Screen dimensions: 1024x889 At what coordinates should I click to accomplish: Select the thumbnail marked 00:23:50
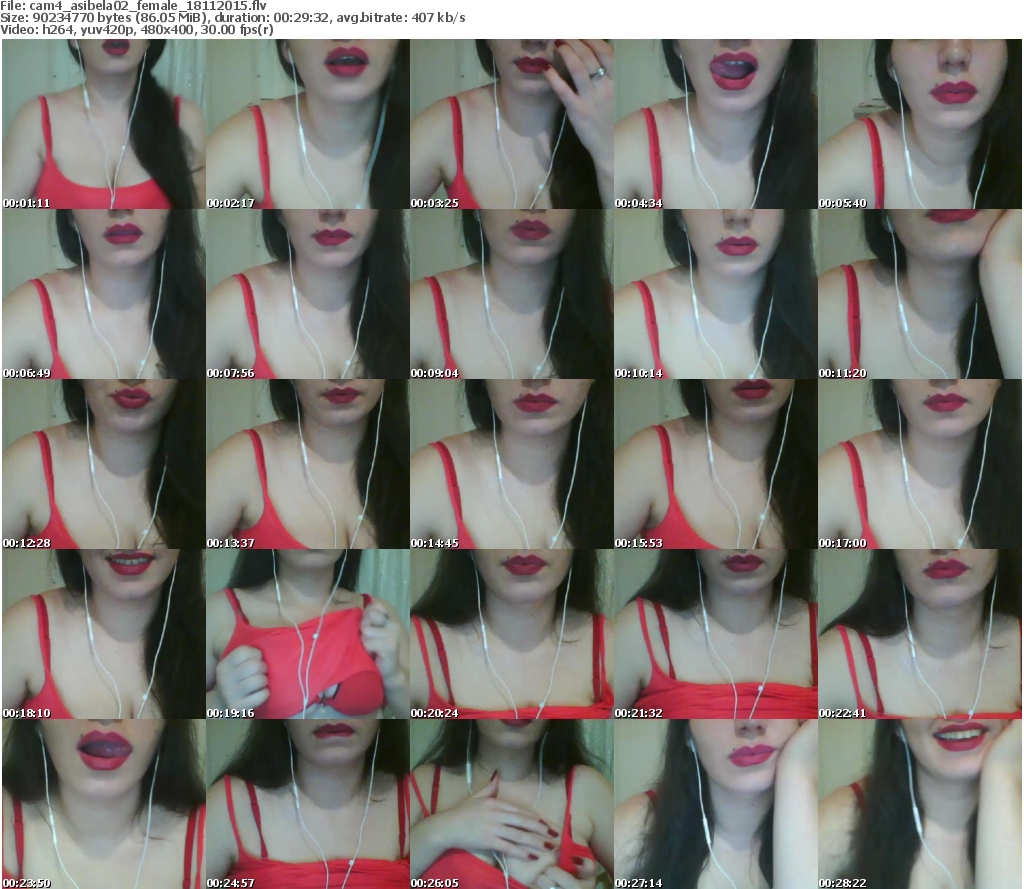click(x=104, y=804)
